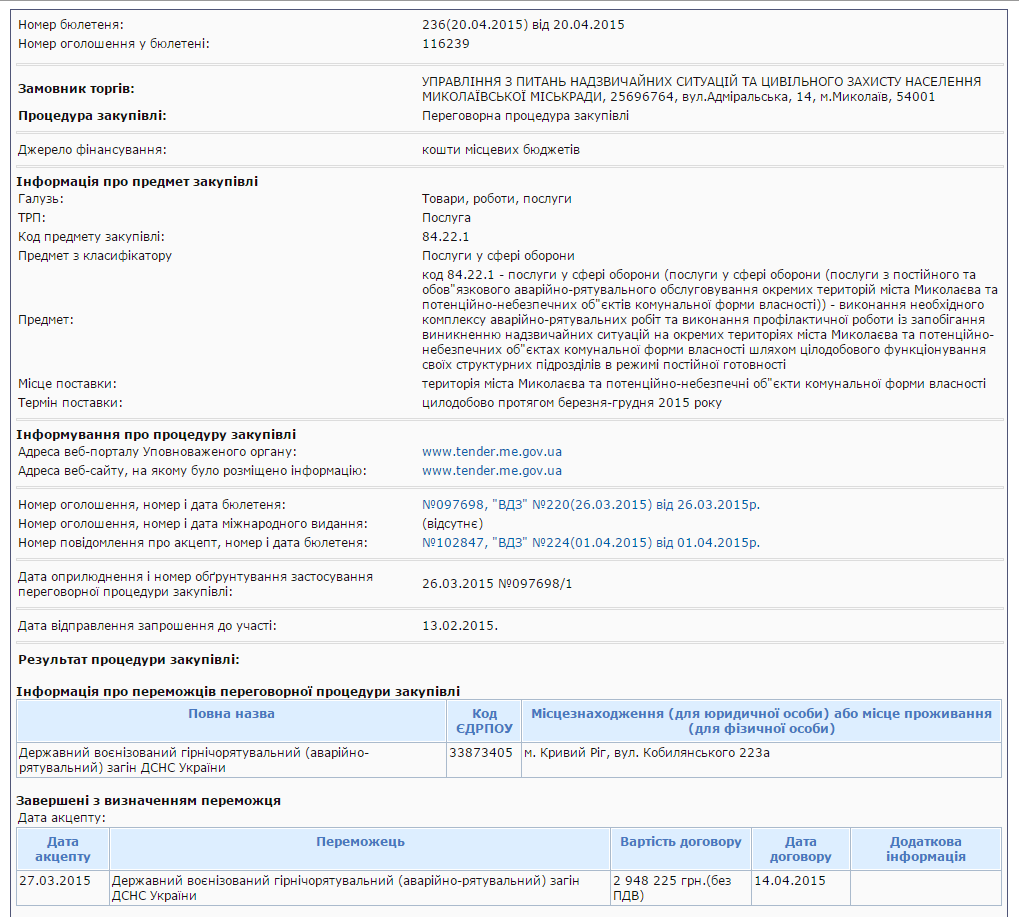Select the ЄДРПОУ code 33873405 cell

pos(481,753)
